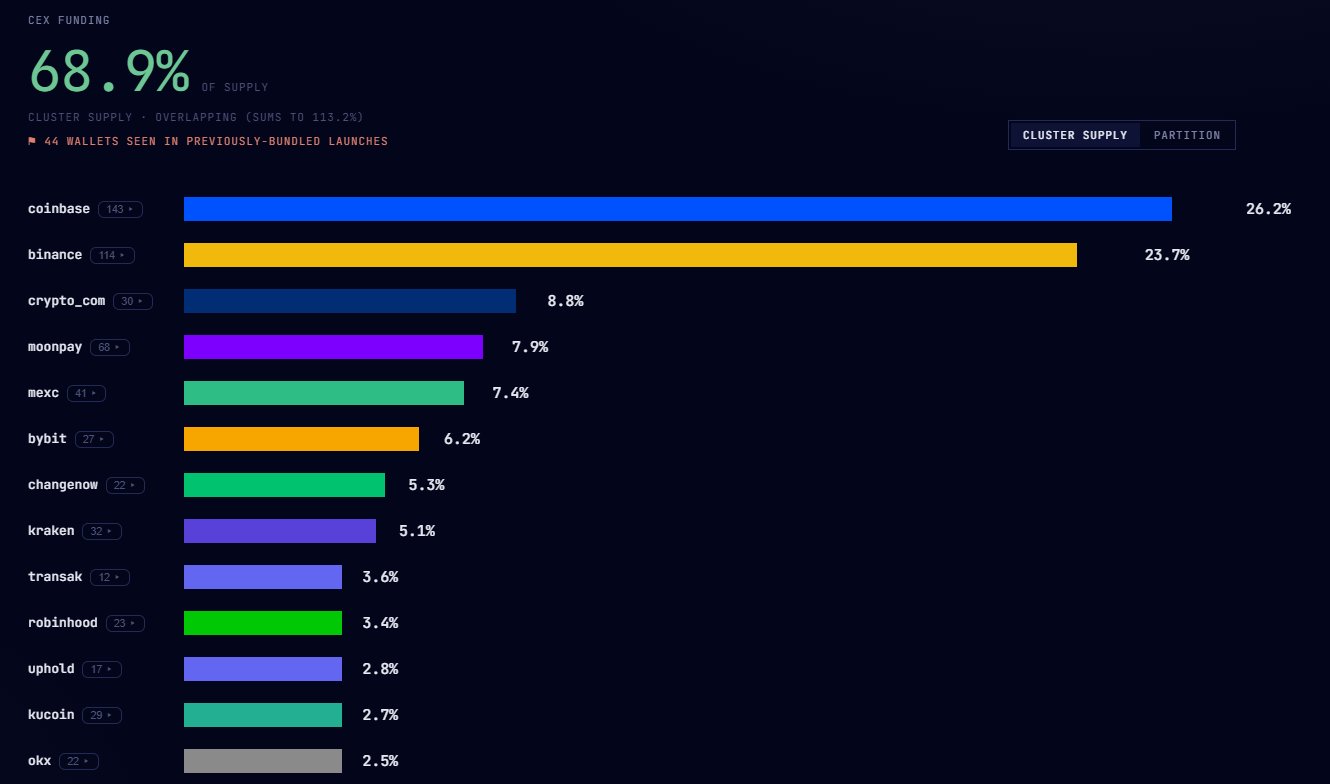Viewport: 1330px width, 784px height.
Task: Expand the kucoin 29 wallets badge
Action: pyautogui.click(x=102, y=715)
